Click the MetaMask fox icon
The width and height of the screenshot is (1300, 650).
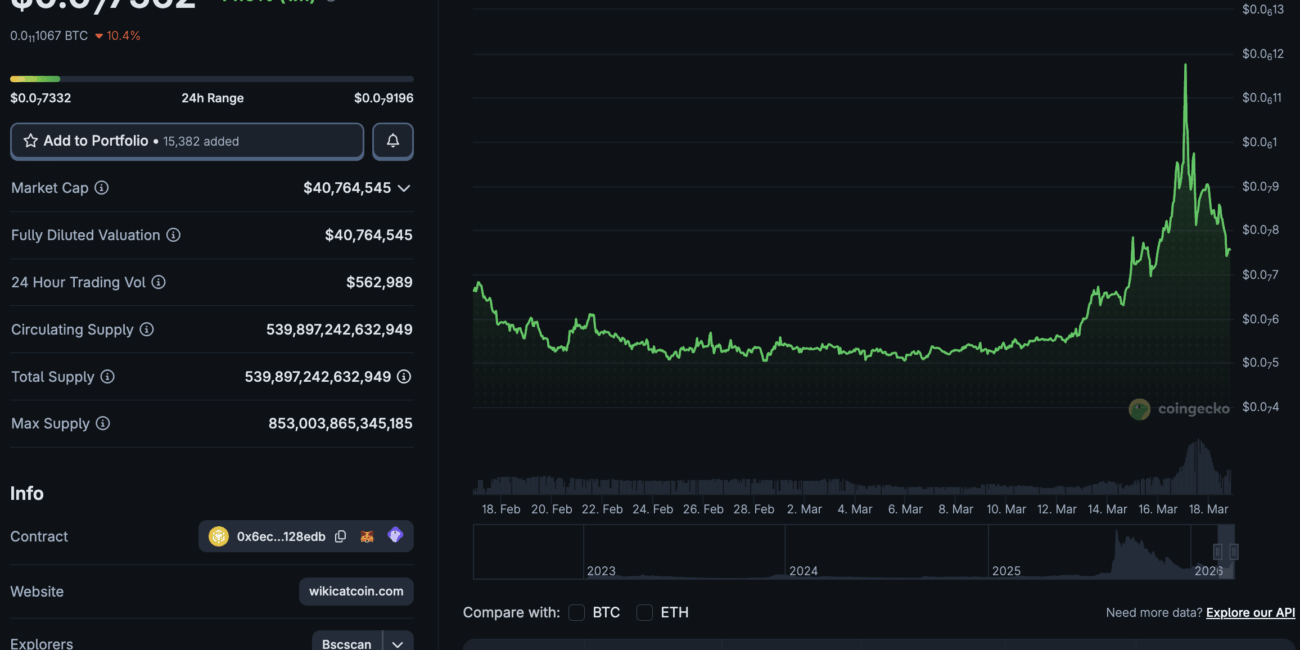368,537
